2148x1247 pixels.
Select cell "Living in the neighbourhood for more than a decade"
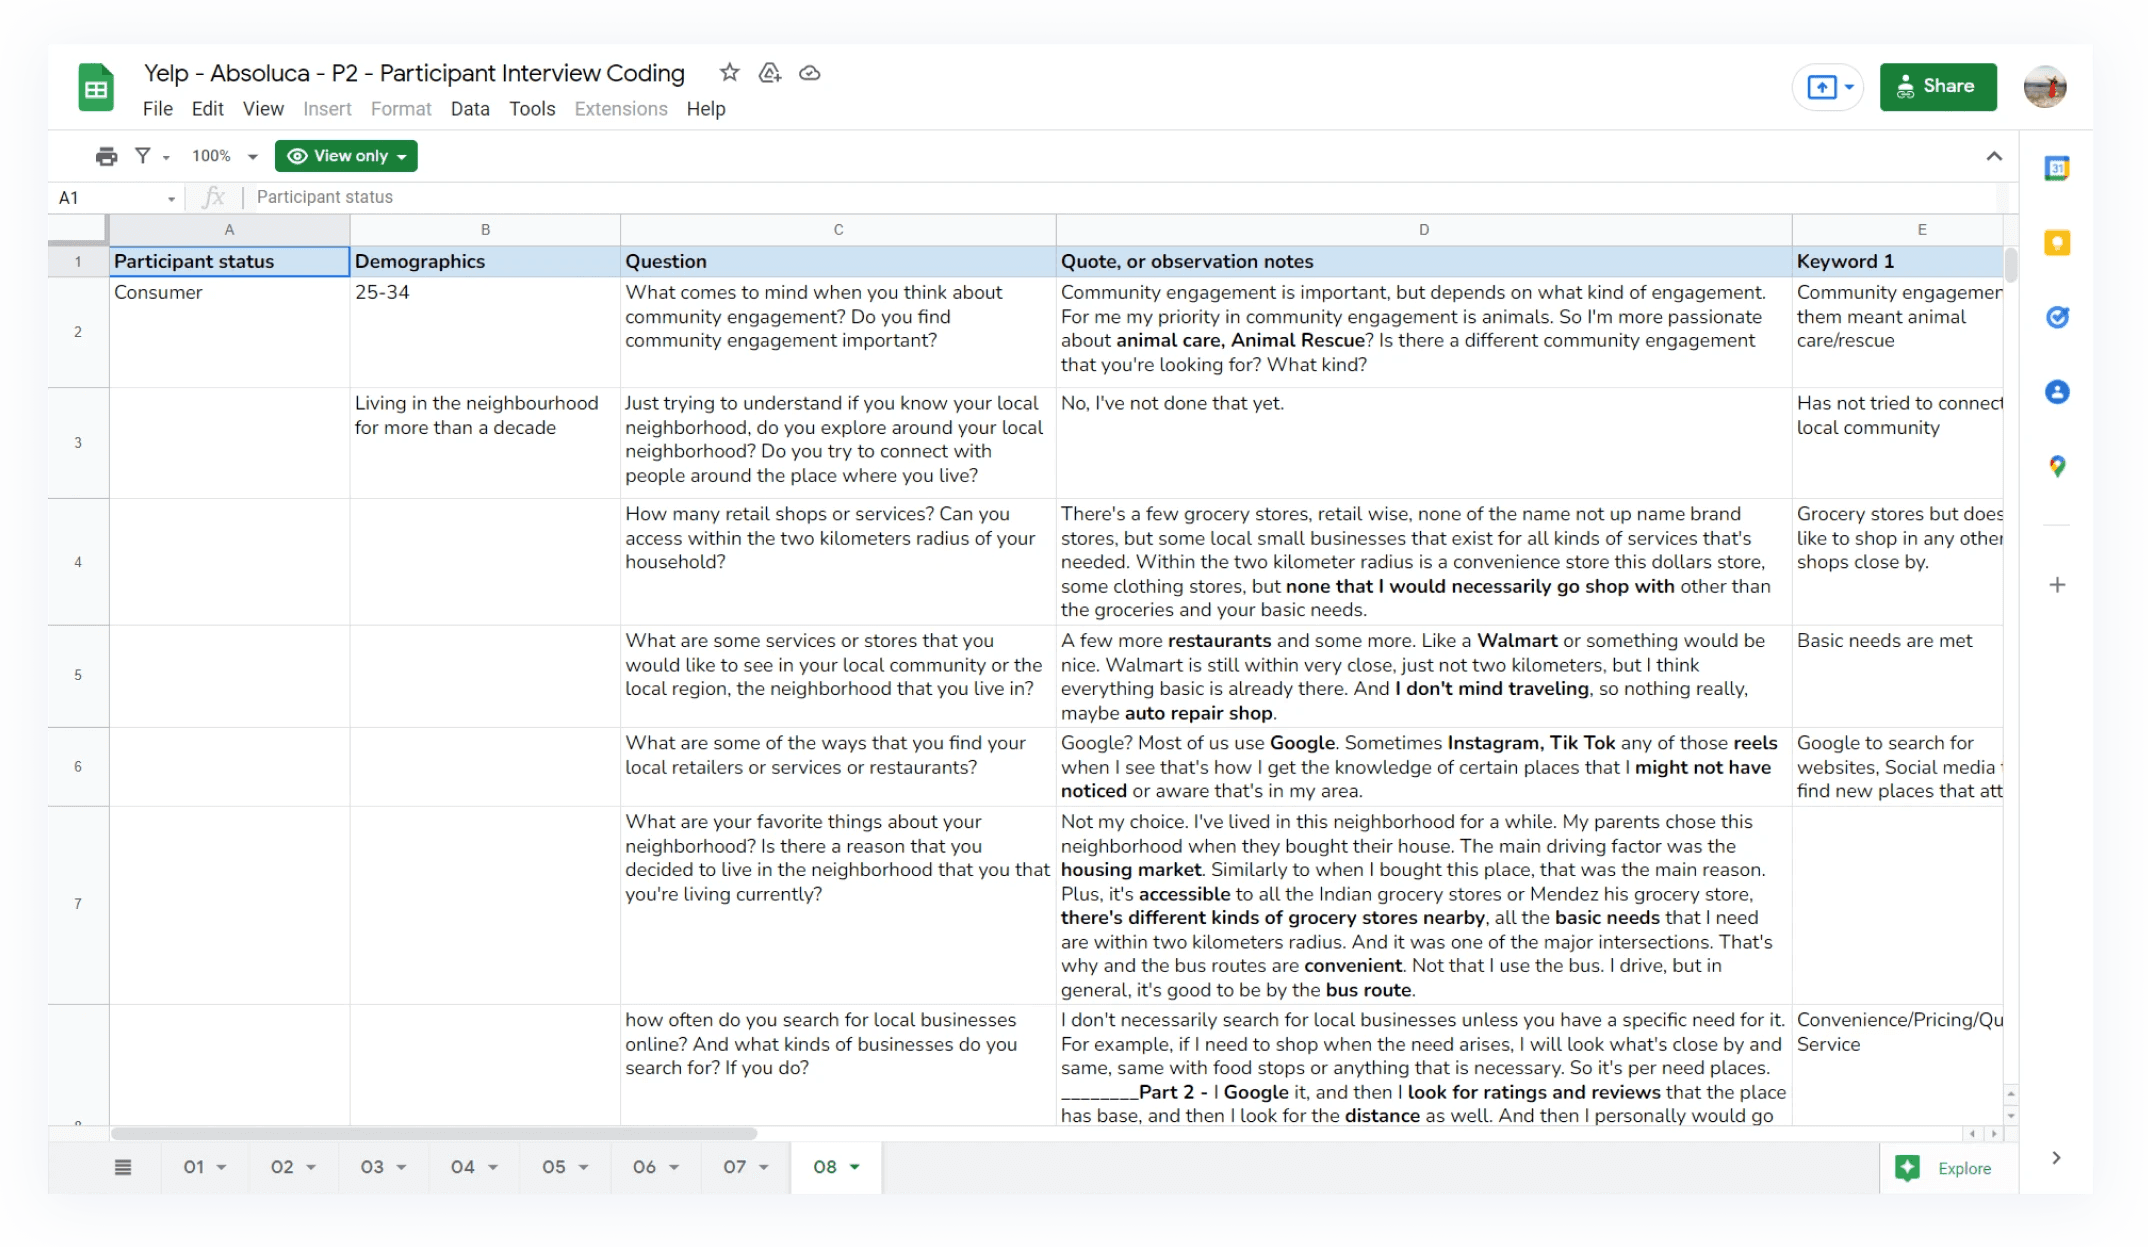point(485,443)
